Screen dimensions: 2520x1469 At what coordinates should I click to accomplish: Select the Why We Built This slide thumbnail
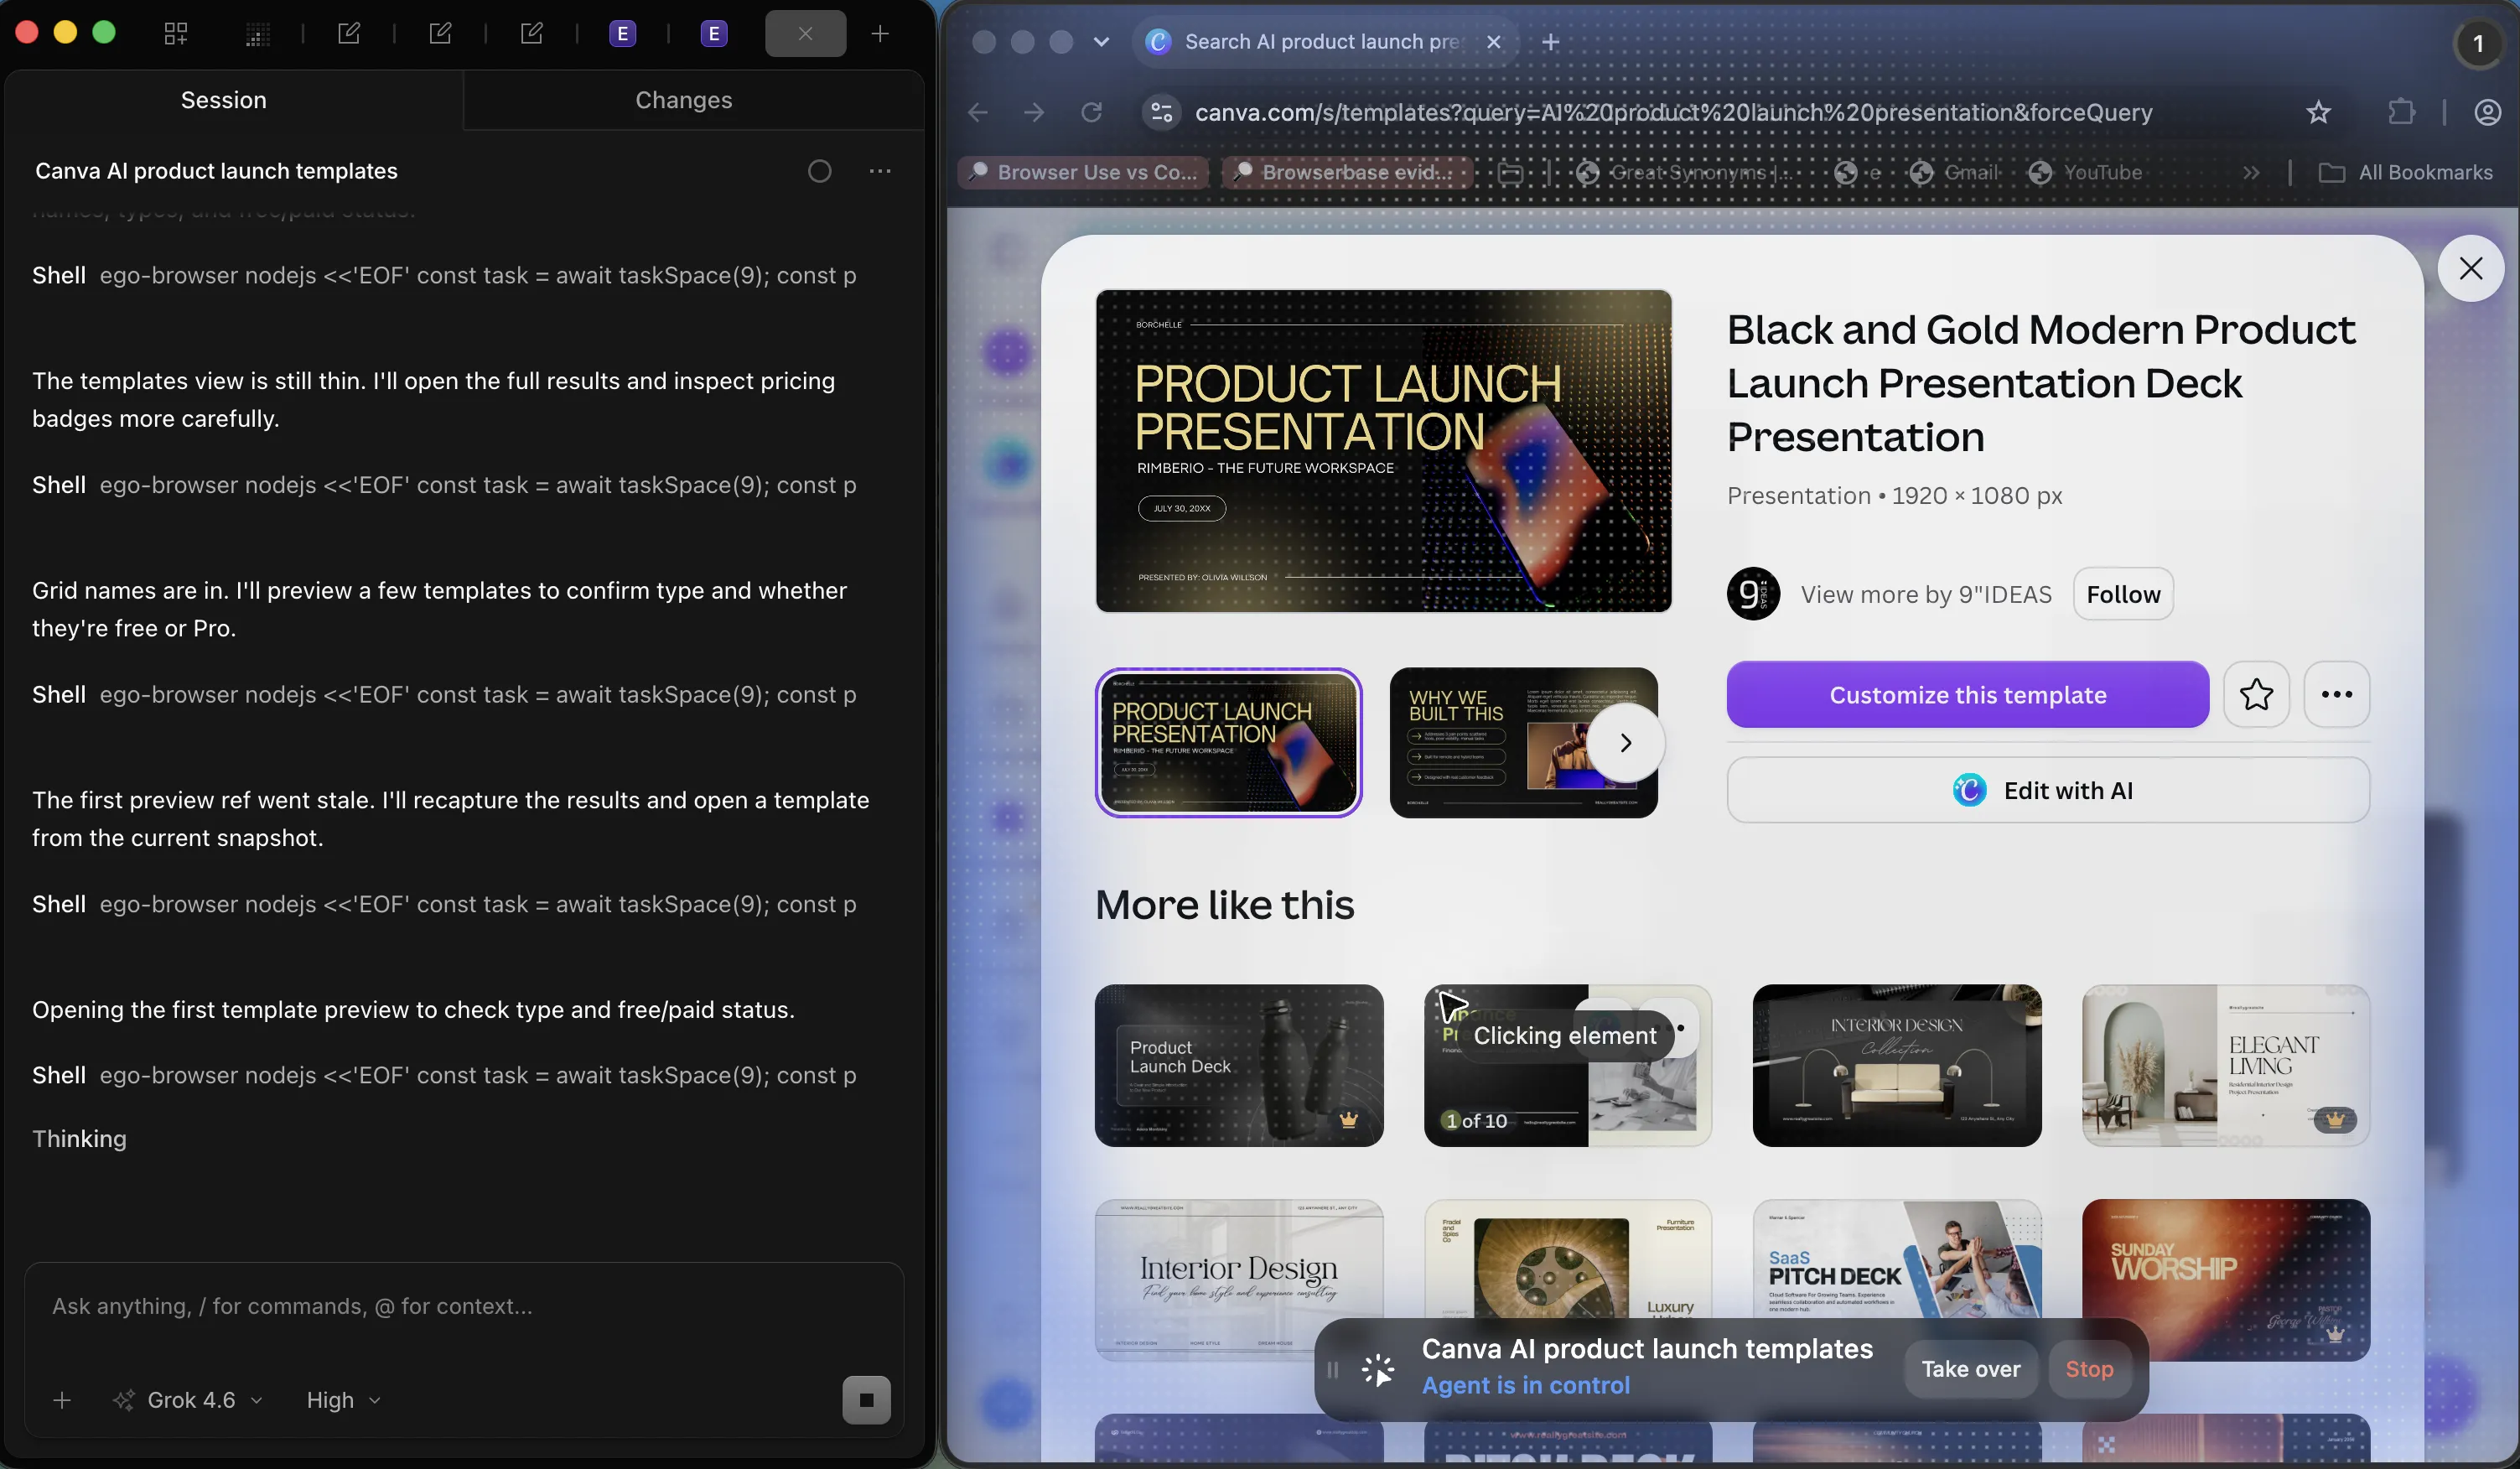[1523, 742]
